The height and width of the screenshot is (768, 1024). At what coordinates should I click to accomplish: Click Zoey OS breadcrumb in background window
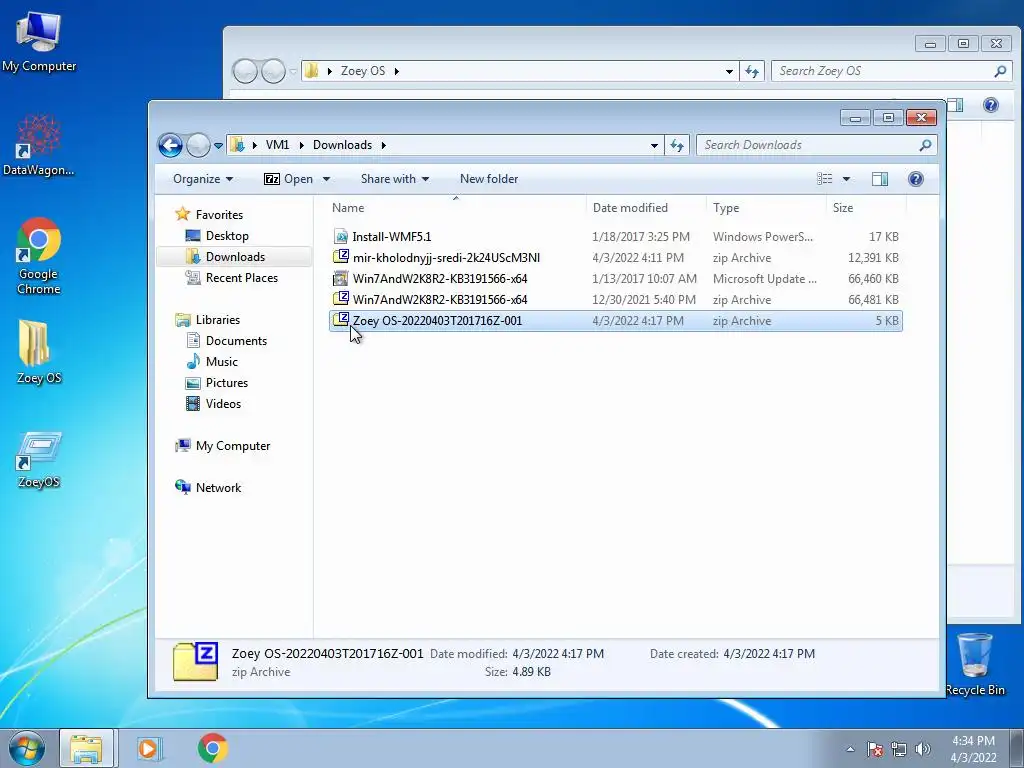pyautogui.click(x=362, y=71)
